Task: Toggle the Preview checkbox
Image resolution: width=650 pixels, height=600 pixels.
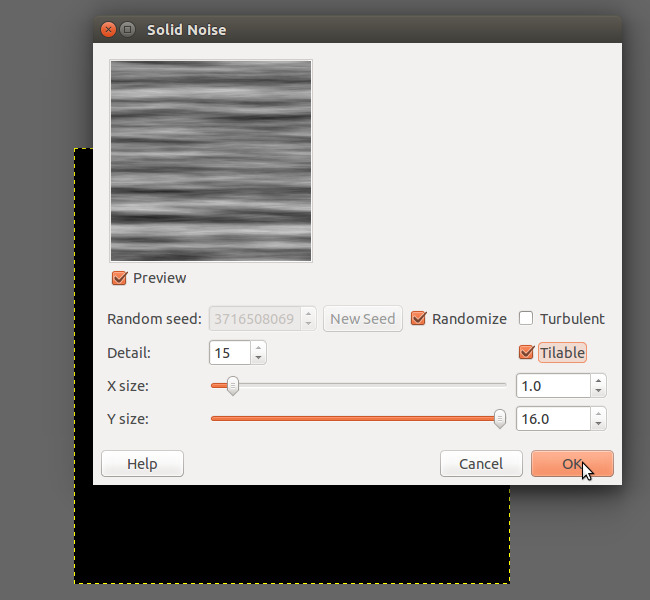Action: coord(119,278)
